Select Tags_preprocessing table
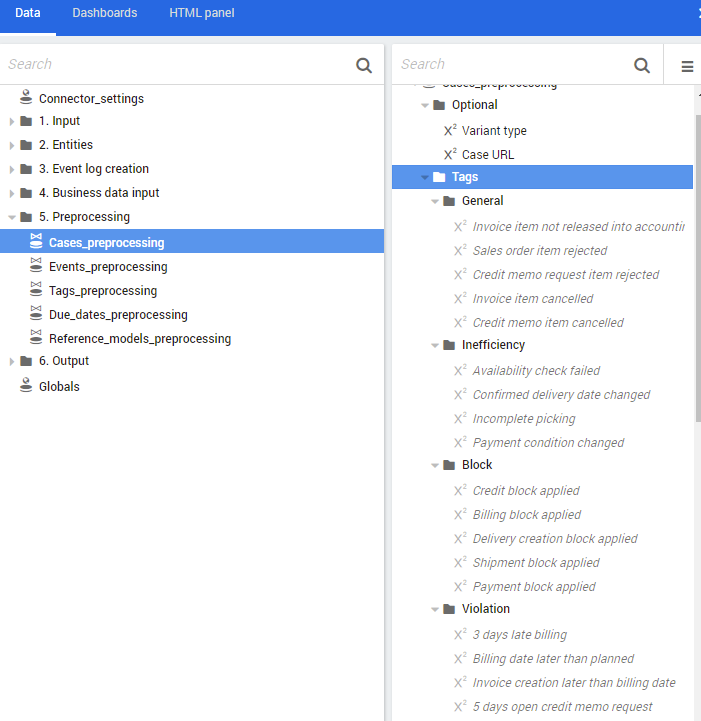This screenshot has height=721, width=701. tap(102, 290)
